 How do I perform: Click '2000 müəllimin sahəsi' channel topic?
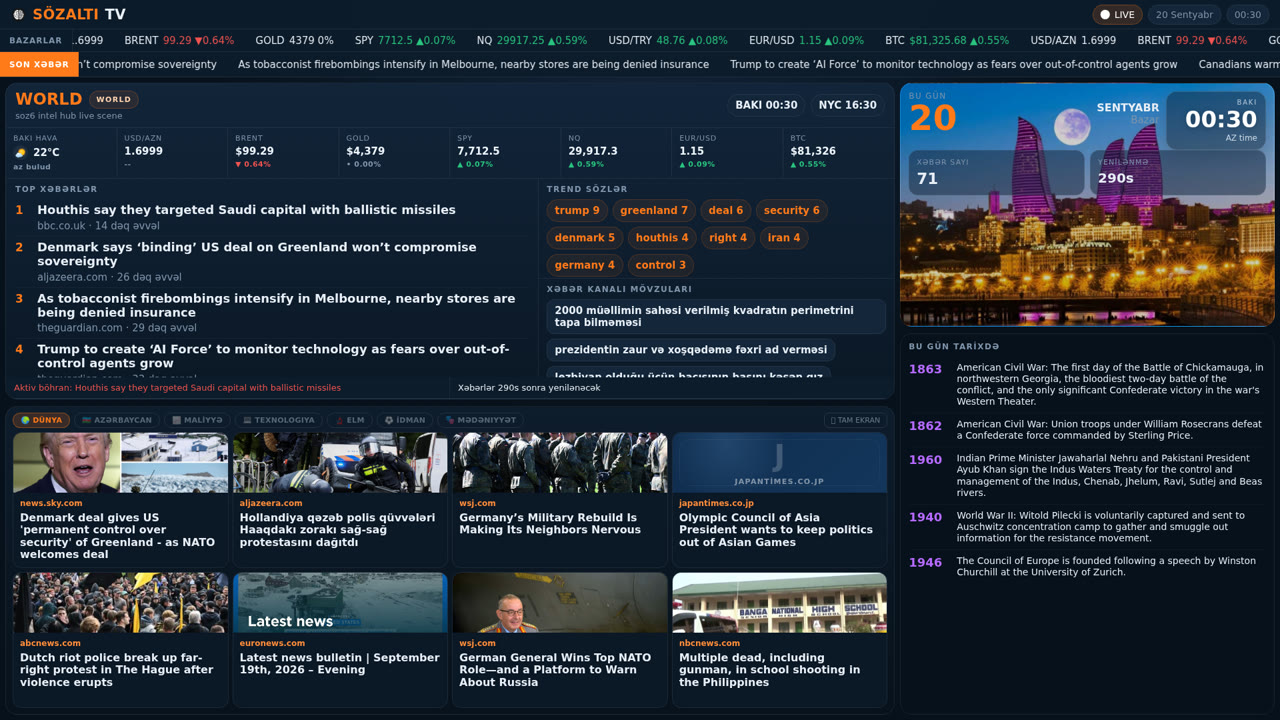click(716, 316)
